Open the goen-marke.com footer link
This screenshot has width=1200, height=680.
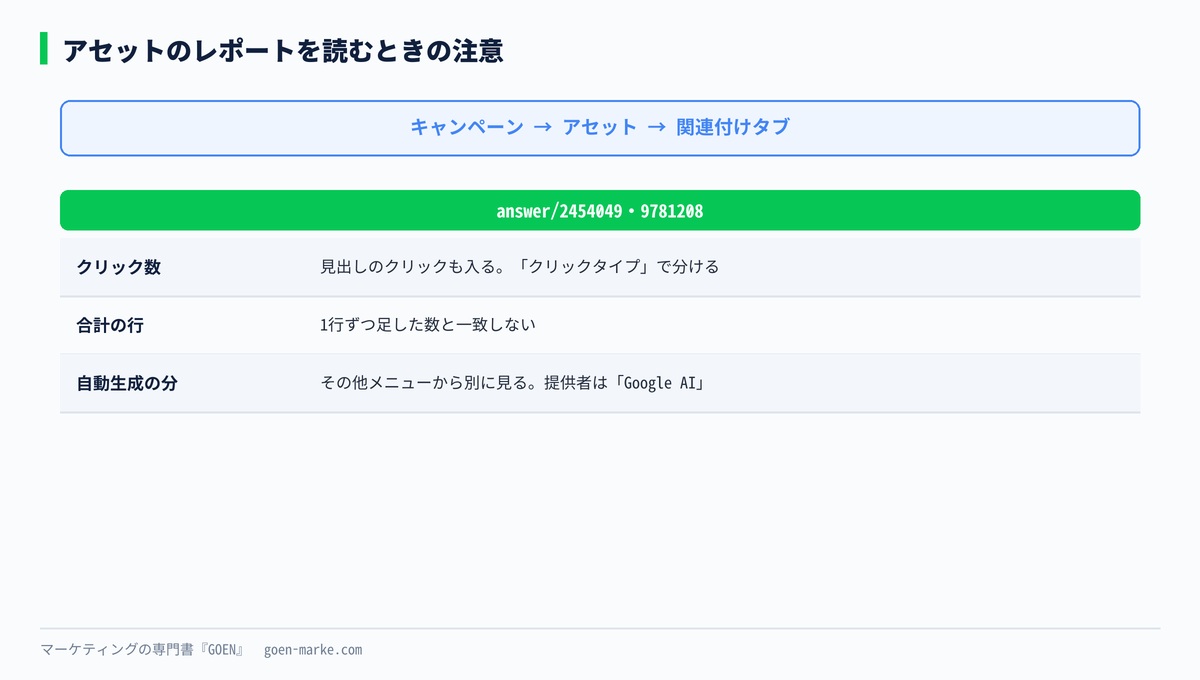click(x=313, y=650)
